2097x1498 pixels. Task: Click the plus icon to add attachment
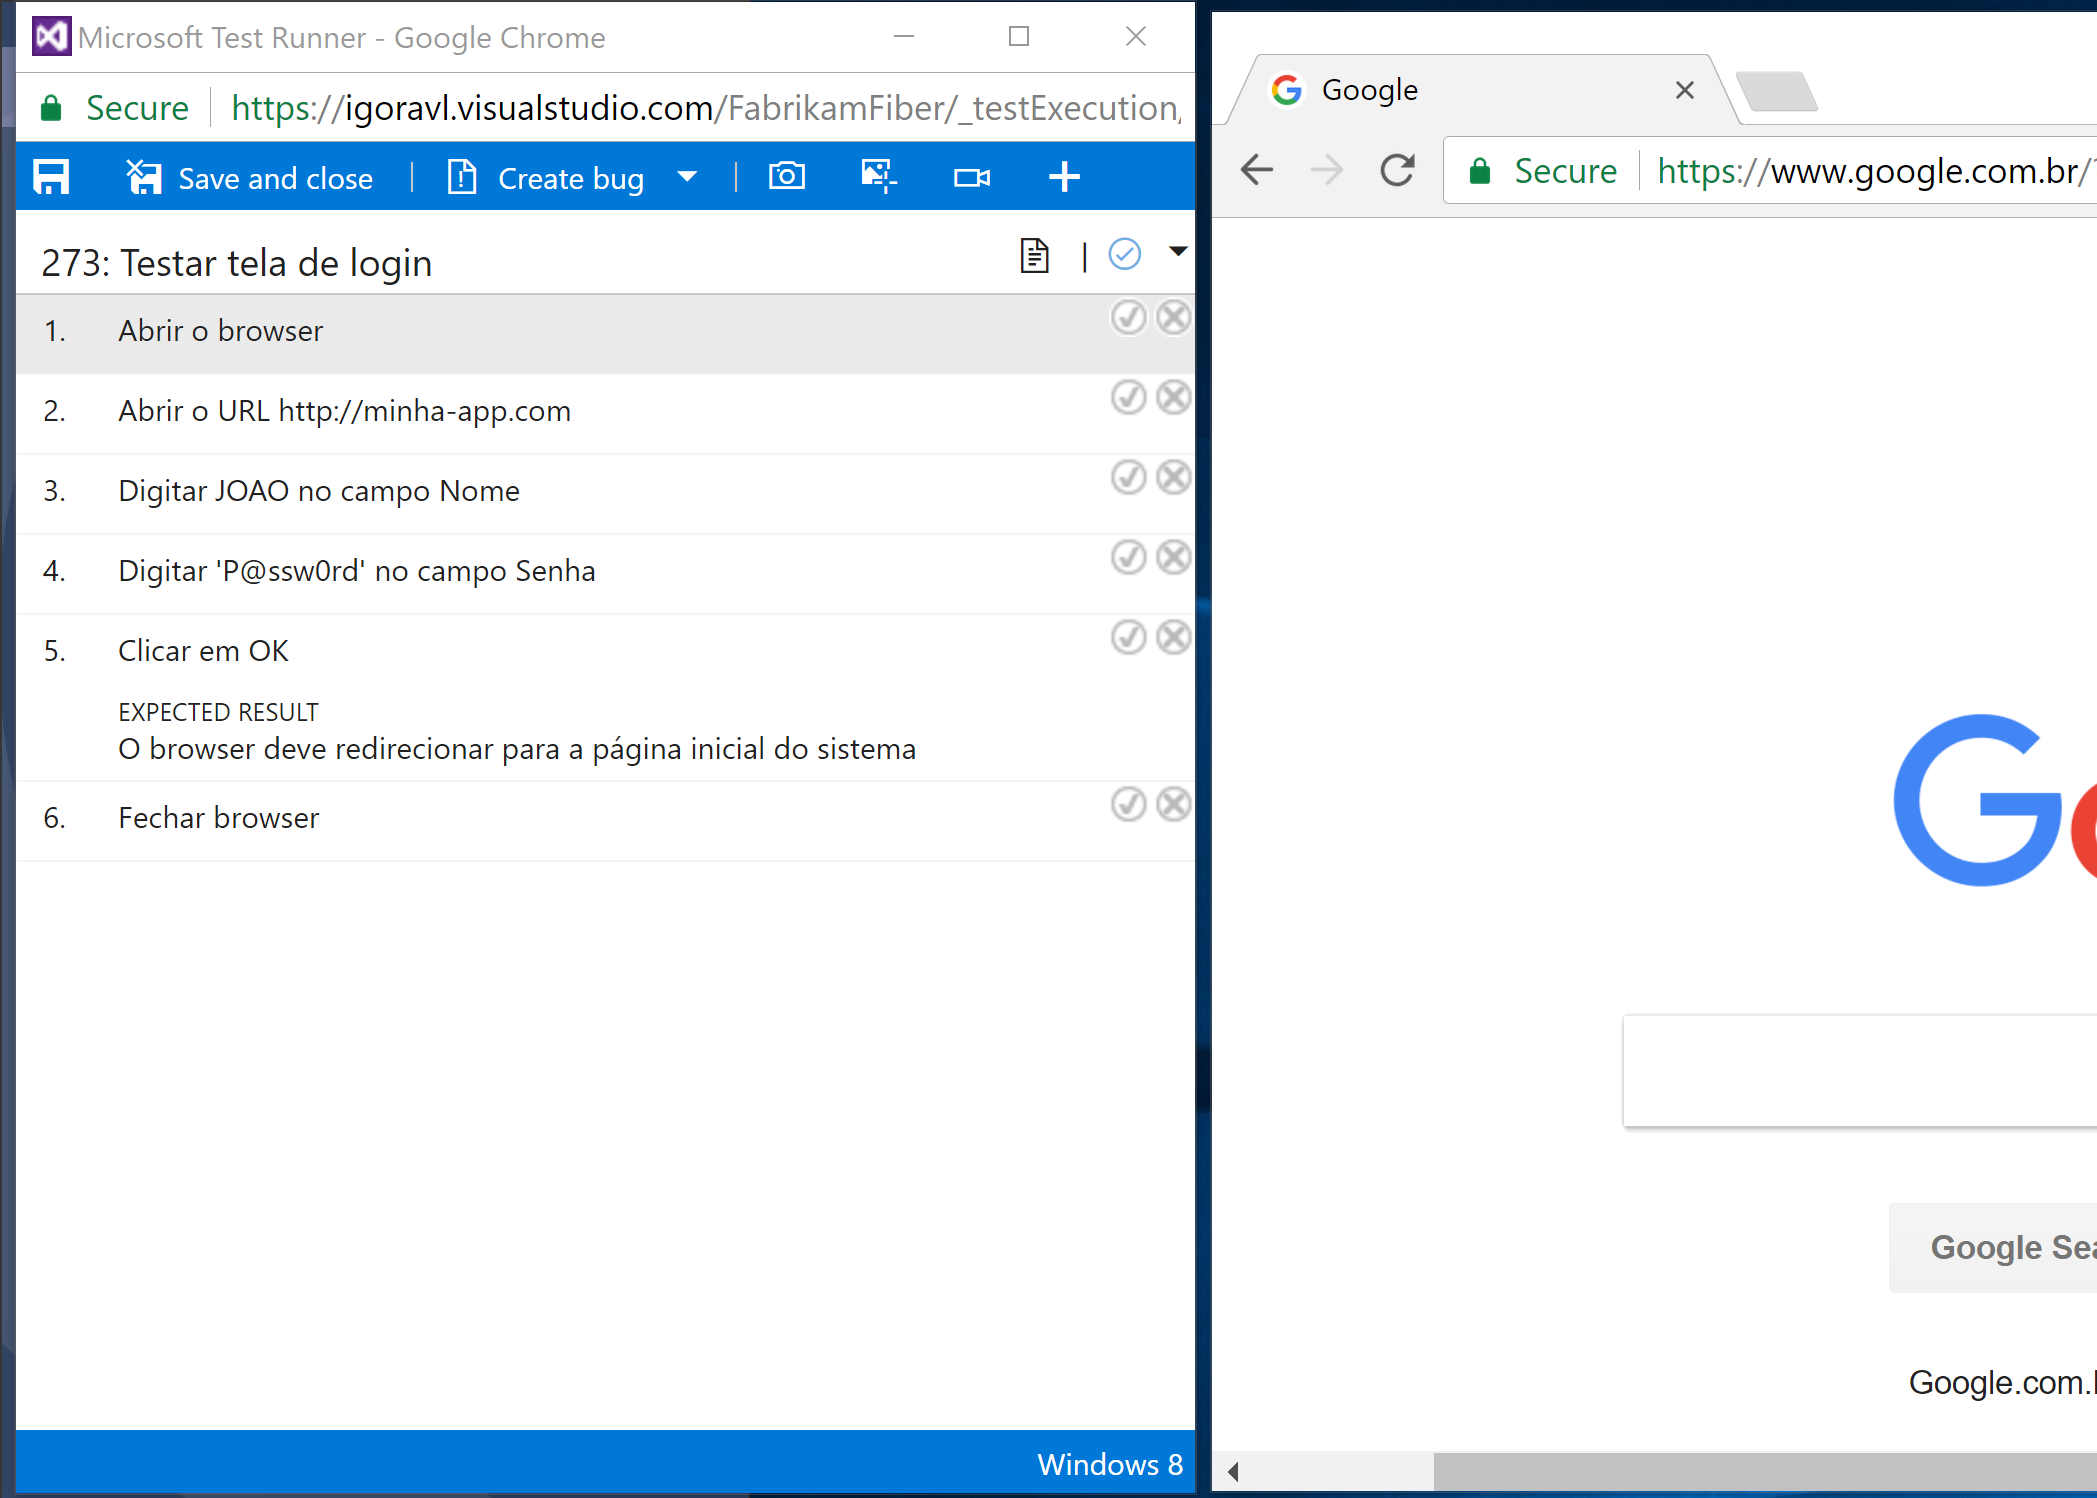tap(1064, 177)
